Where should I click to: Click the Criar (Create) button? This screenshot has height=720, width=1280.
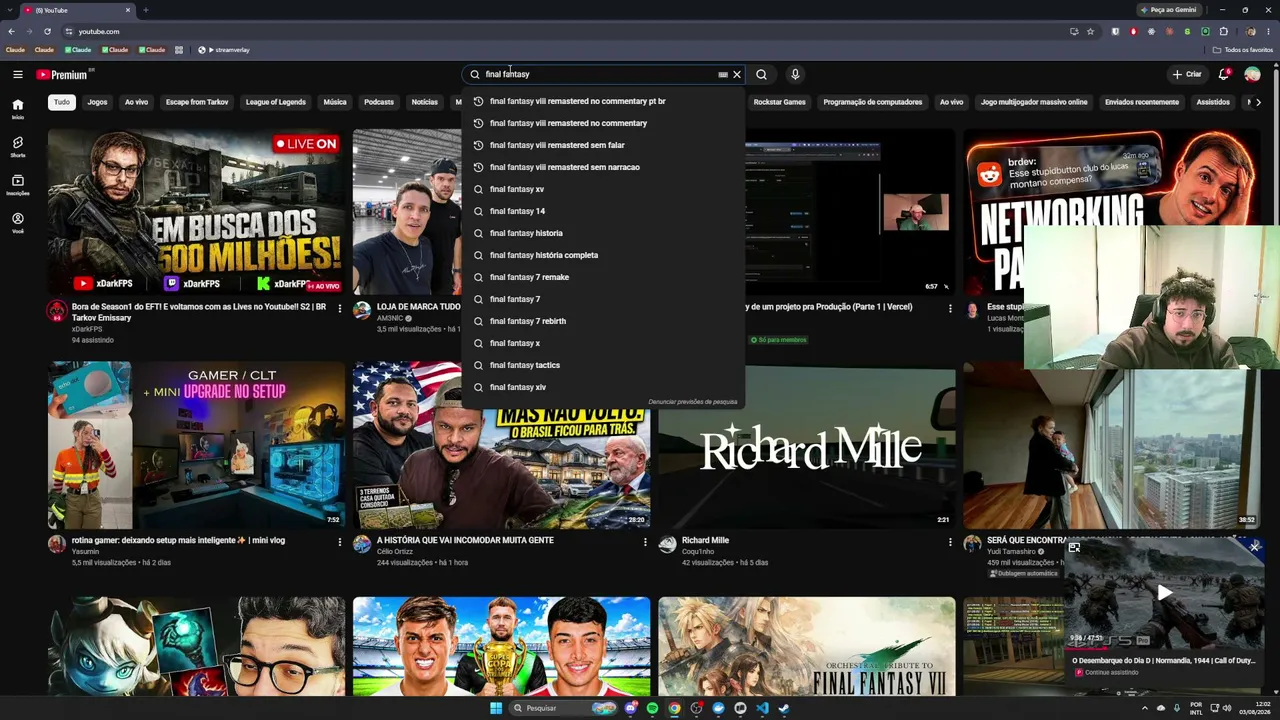pos(1187,74)
